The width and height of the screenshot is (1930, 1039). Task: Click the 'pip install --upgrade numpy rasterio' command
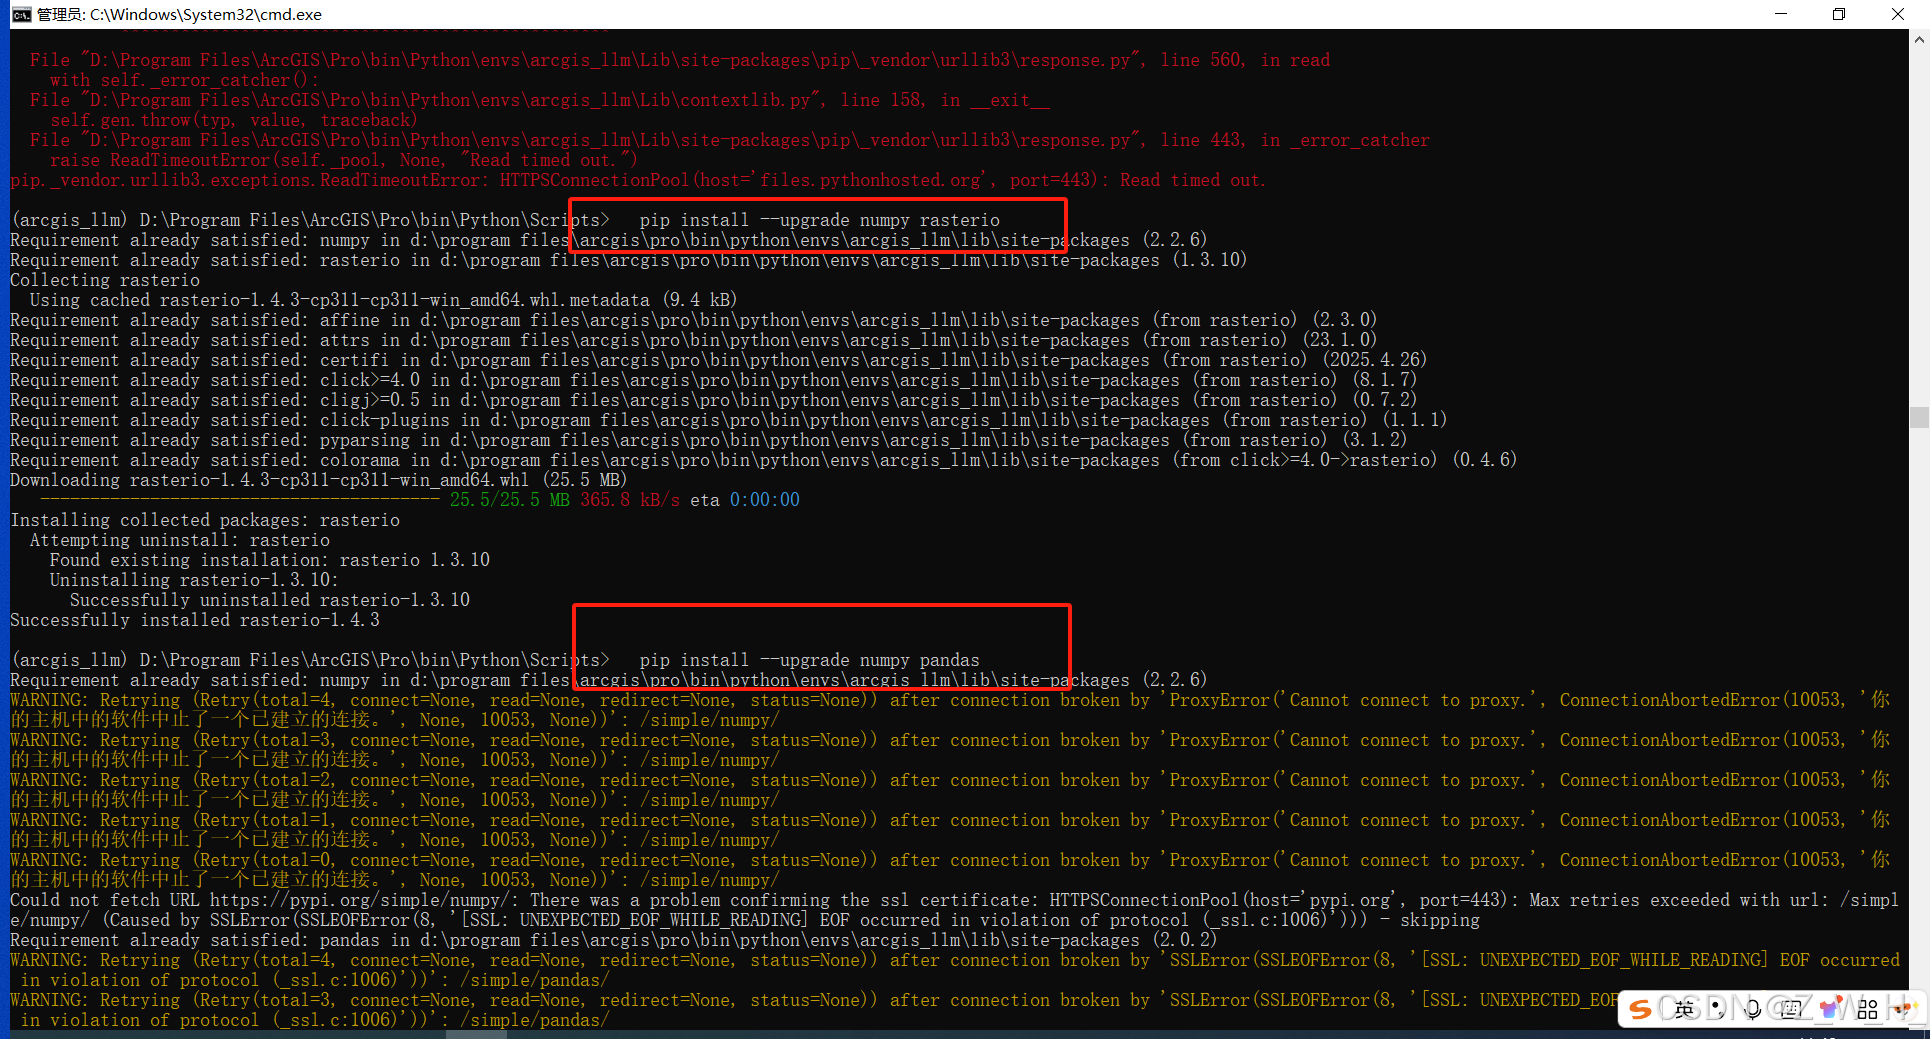click(820, 220)
